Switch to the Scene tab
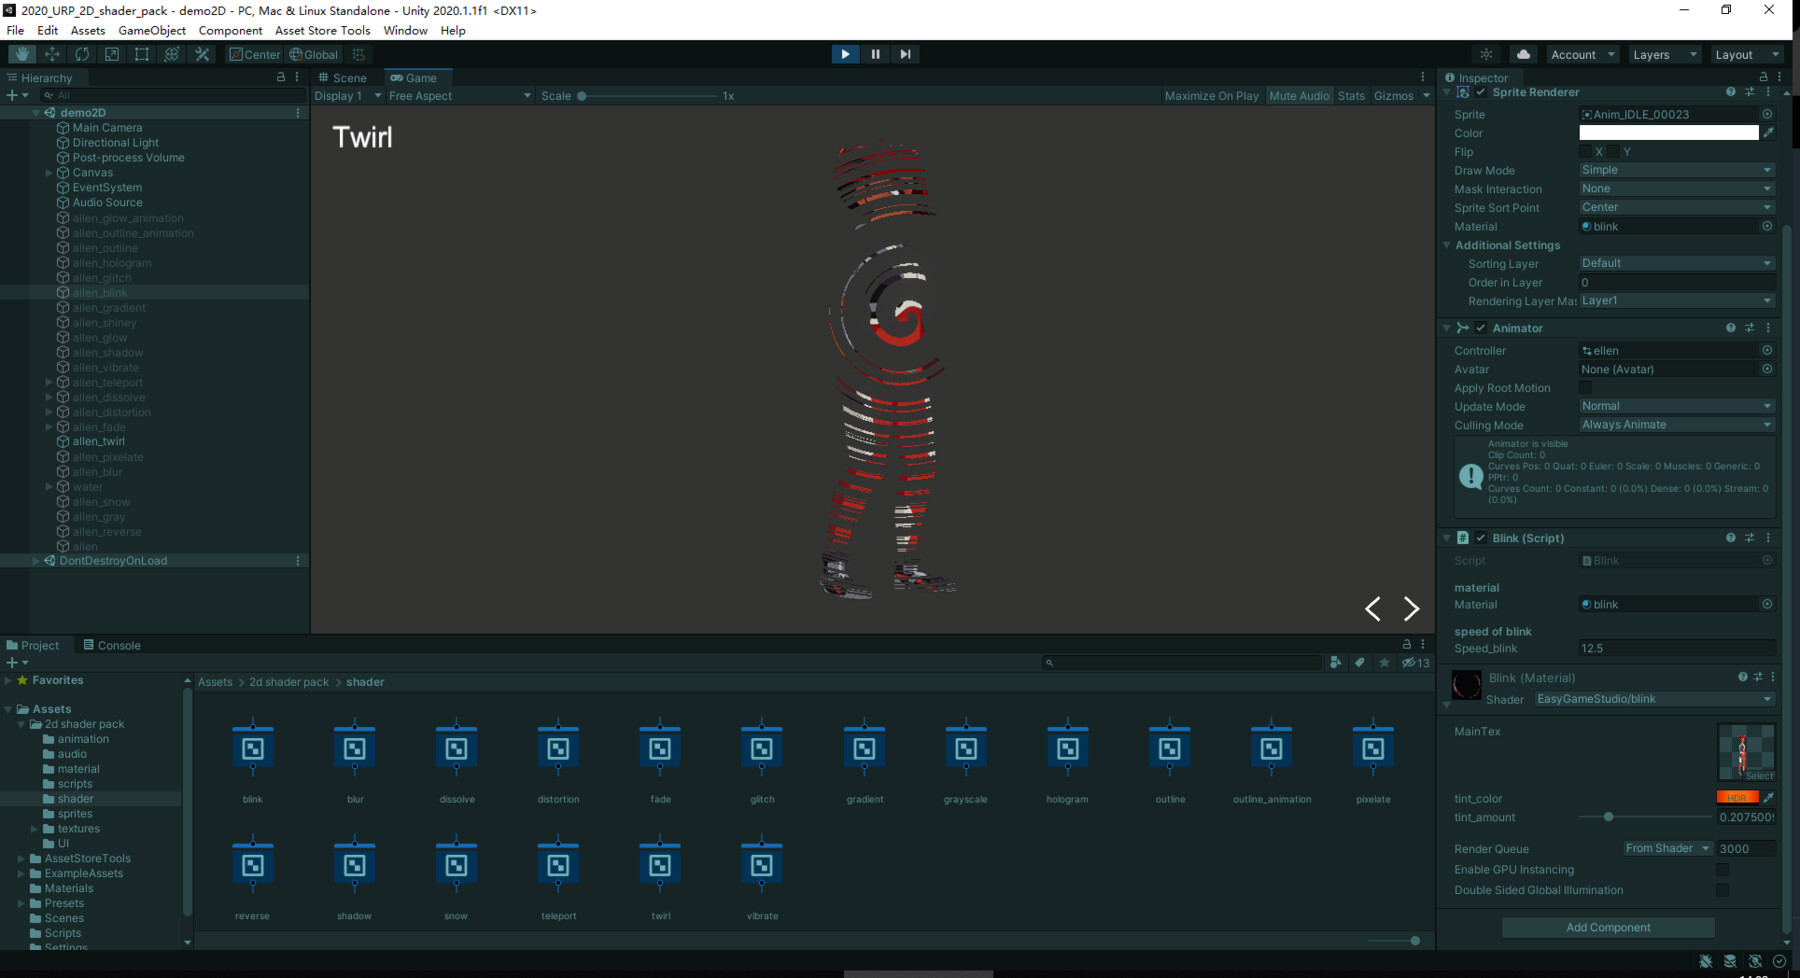The image size is (1800, 978). pyautogui.click(x=345, y=77)
